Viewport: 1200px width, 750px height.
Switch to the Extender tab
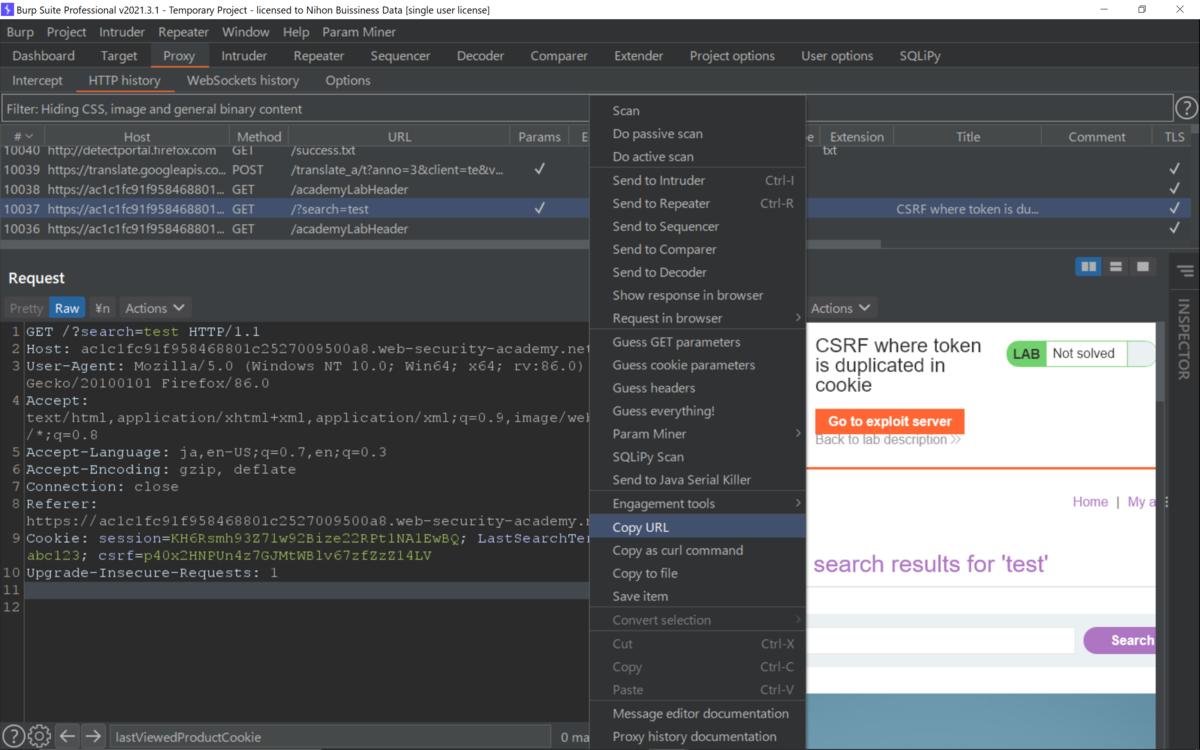639,56
